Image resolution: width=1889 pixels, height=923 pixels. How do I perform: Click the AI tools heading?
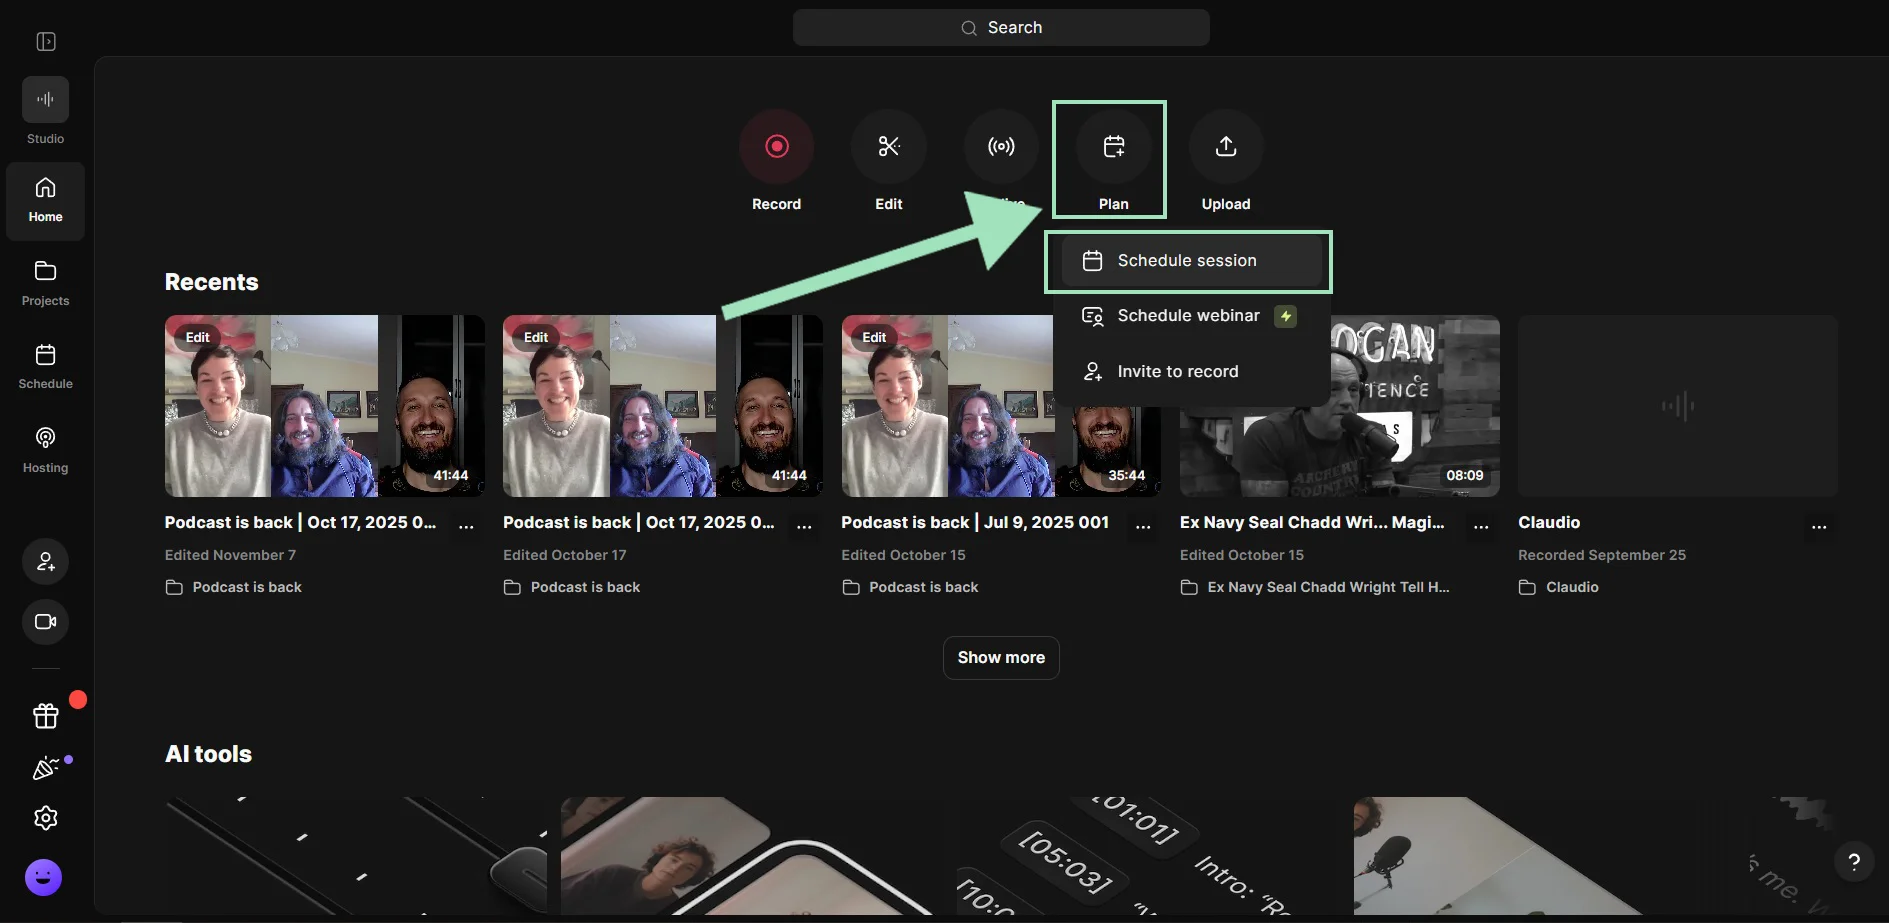tap(208, 754)
